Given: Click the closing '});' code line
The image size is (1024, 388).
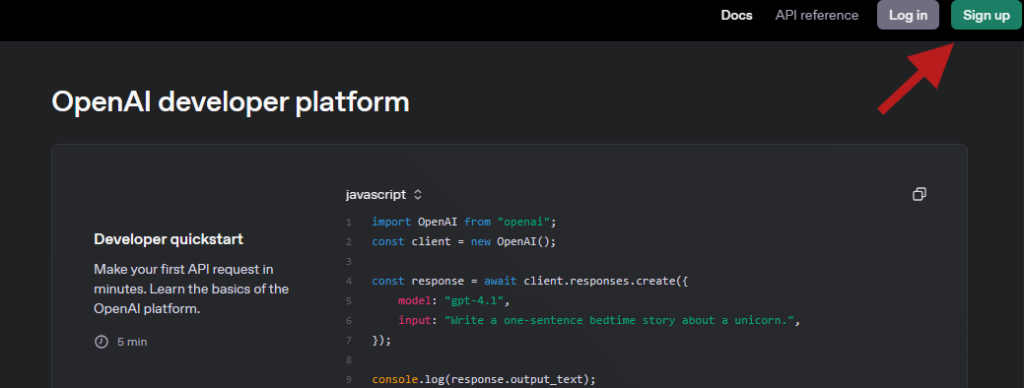Looking at the screenshot, I should (381, 340).
